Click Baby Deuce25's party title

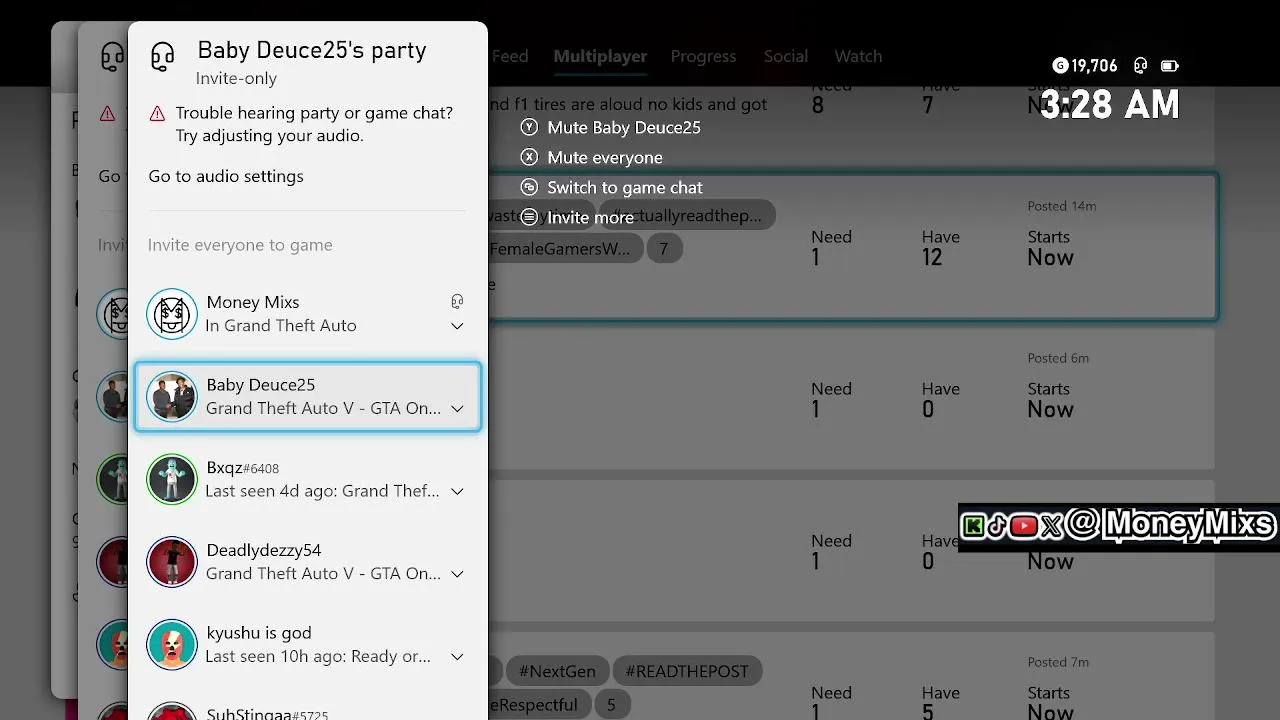[x=312, y=50]
